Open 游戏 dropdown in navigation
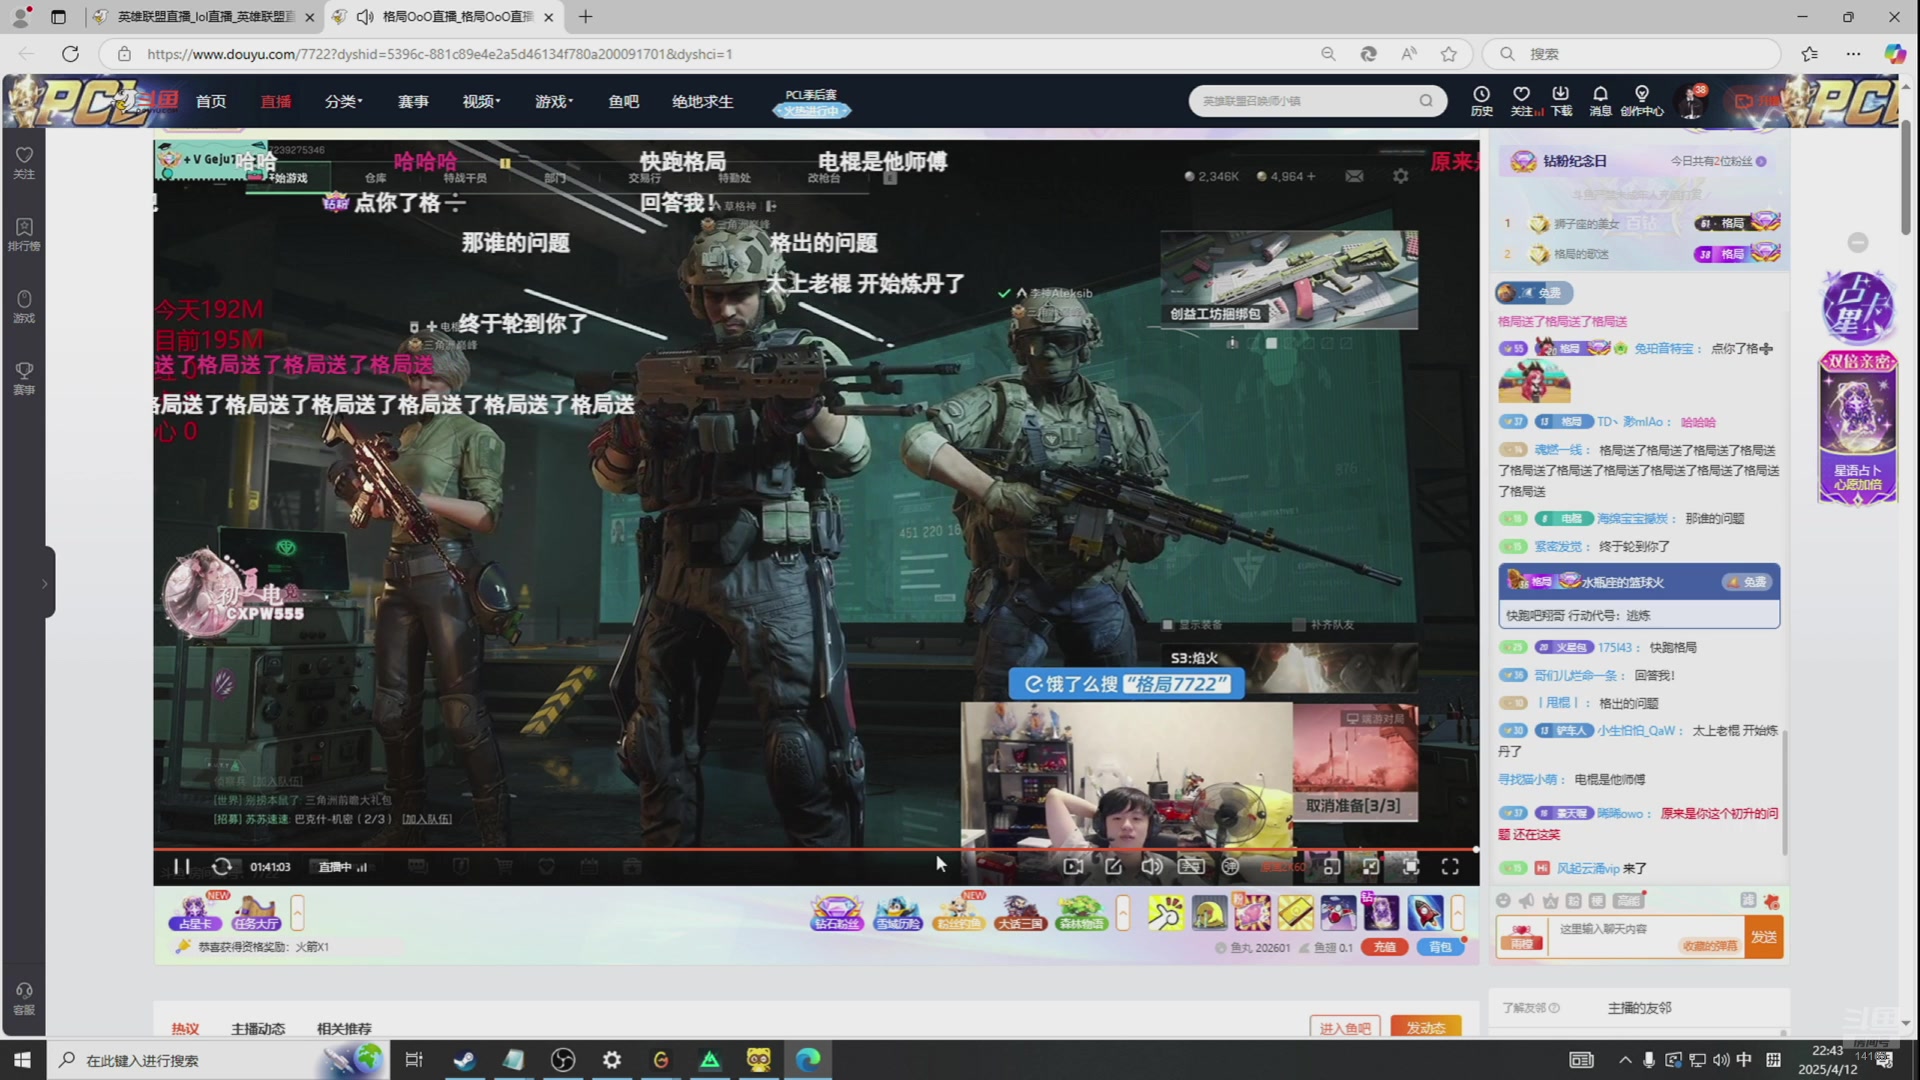This screenshot has height=1080, width=1920. coord(553,101)
